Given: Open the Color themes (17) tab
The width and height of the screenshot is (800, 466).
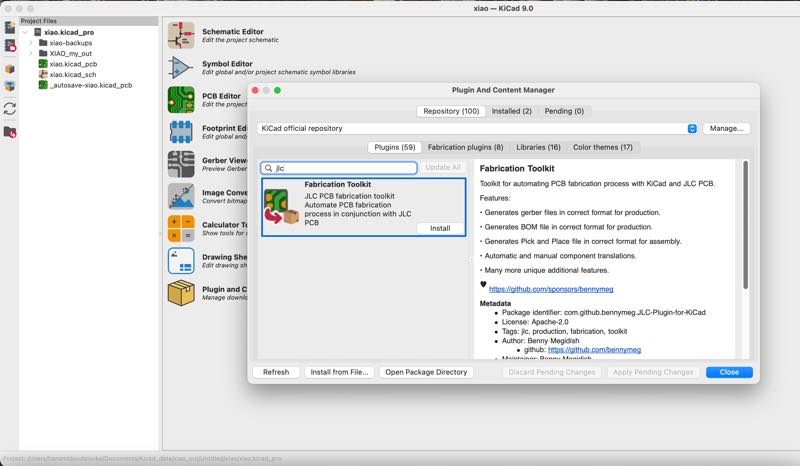Looking at the screenshot, I should point(603,148).
